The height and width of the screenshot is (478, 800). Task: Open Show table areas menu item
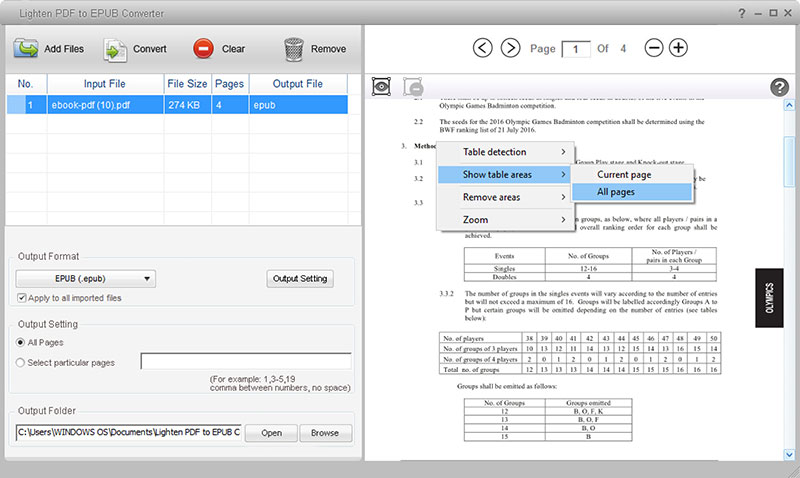pyautogui.click(x=504, y=174)
